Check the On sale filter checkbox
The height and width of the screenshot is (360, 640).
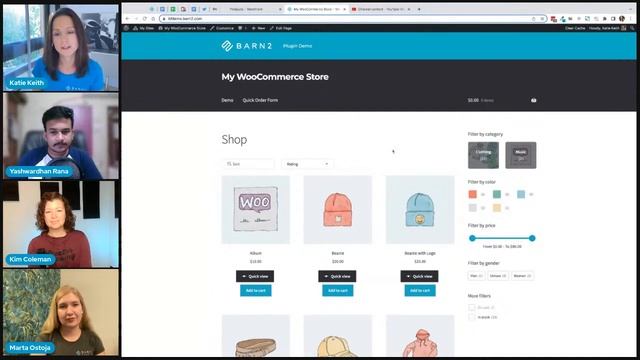coord(472,307)
